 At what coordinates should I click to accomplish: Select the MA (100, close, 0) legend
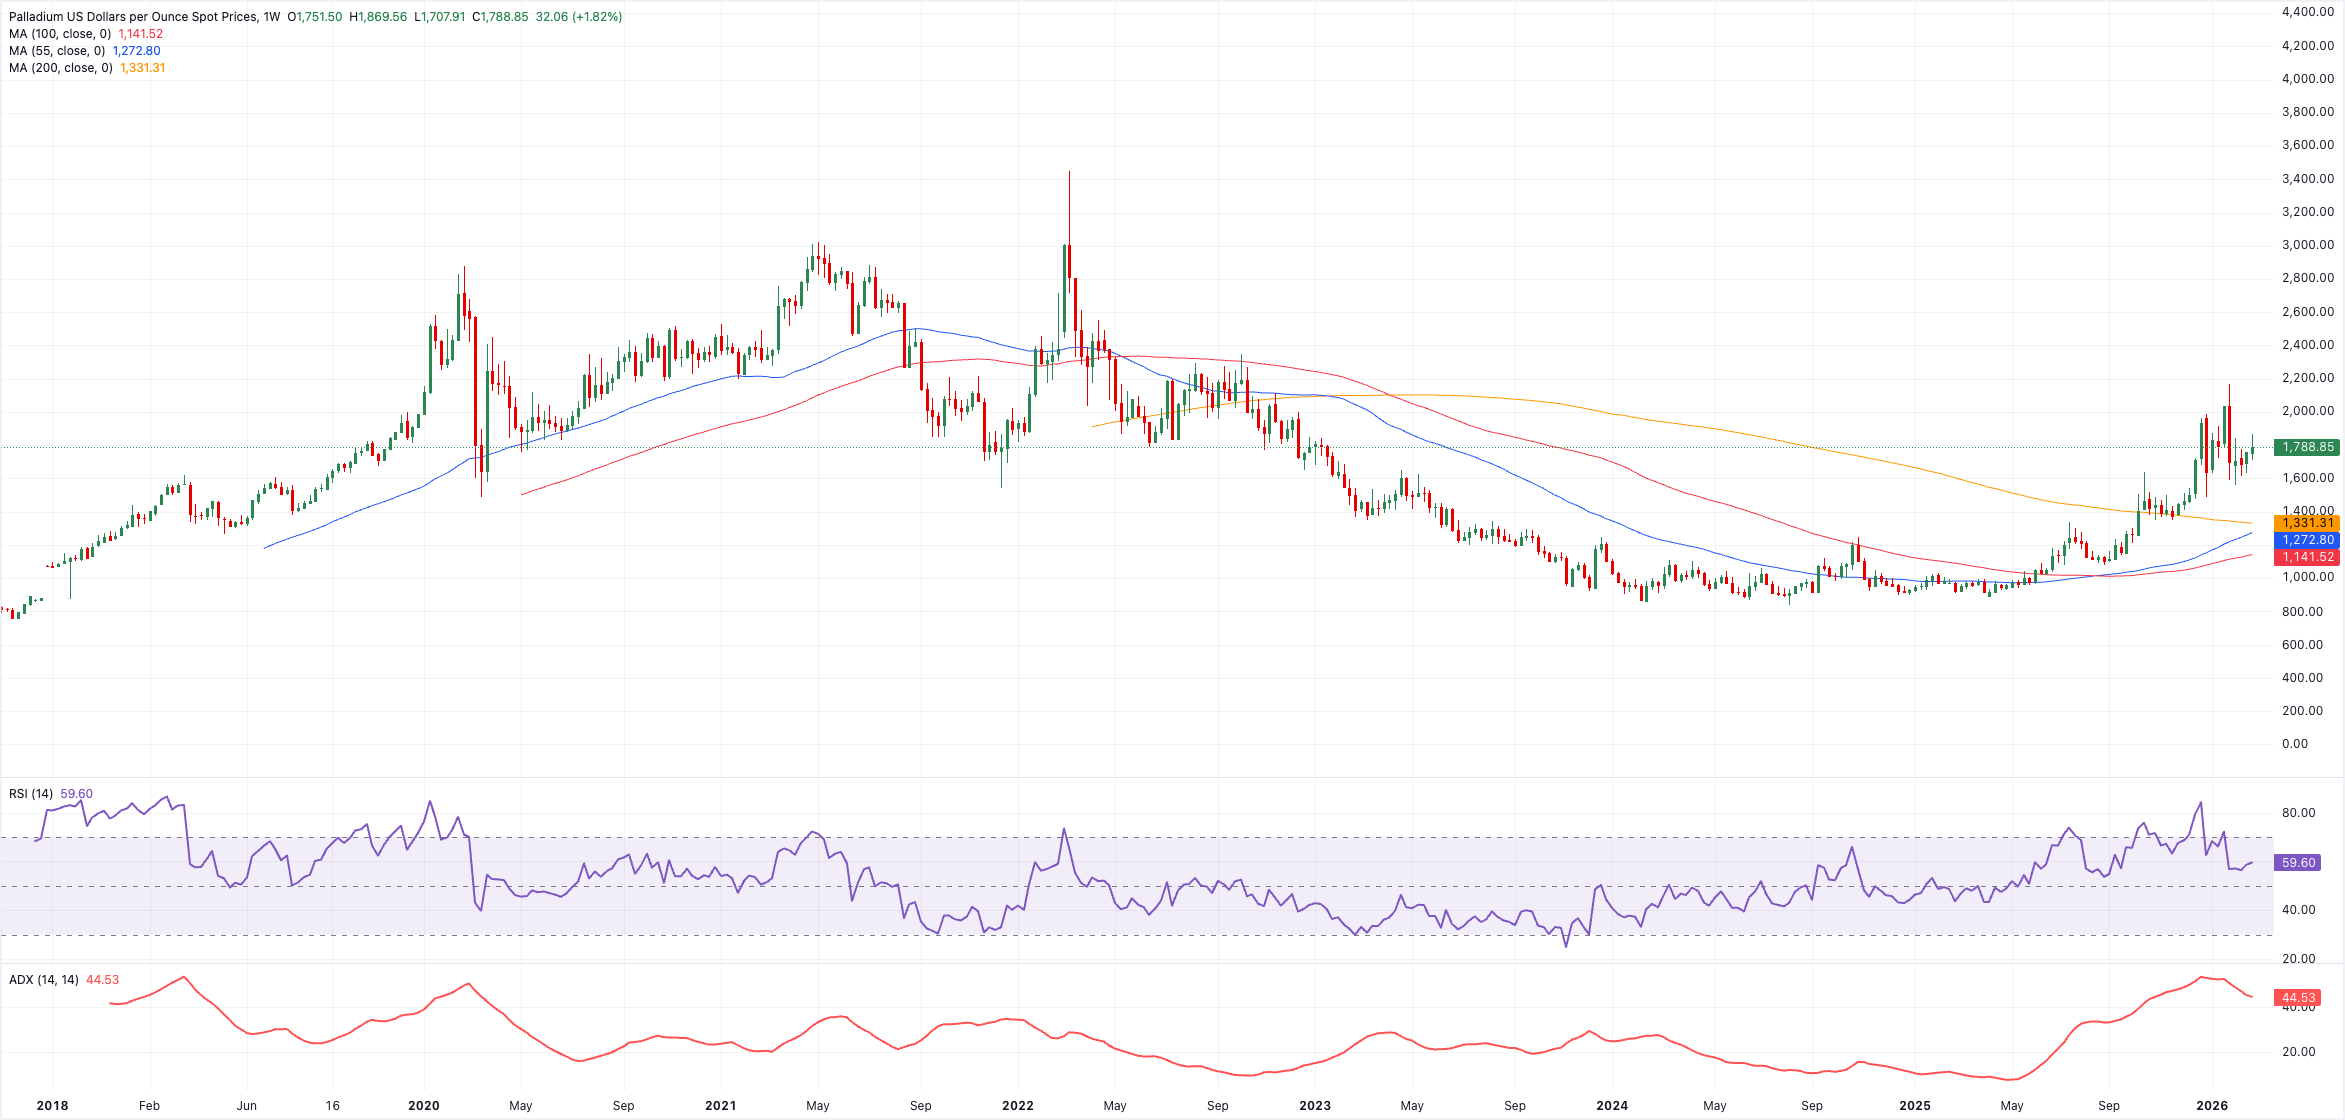pyautogui.click(x=59, y=34)
